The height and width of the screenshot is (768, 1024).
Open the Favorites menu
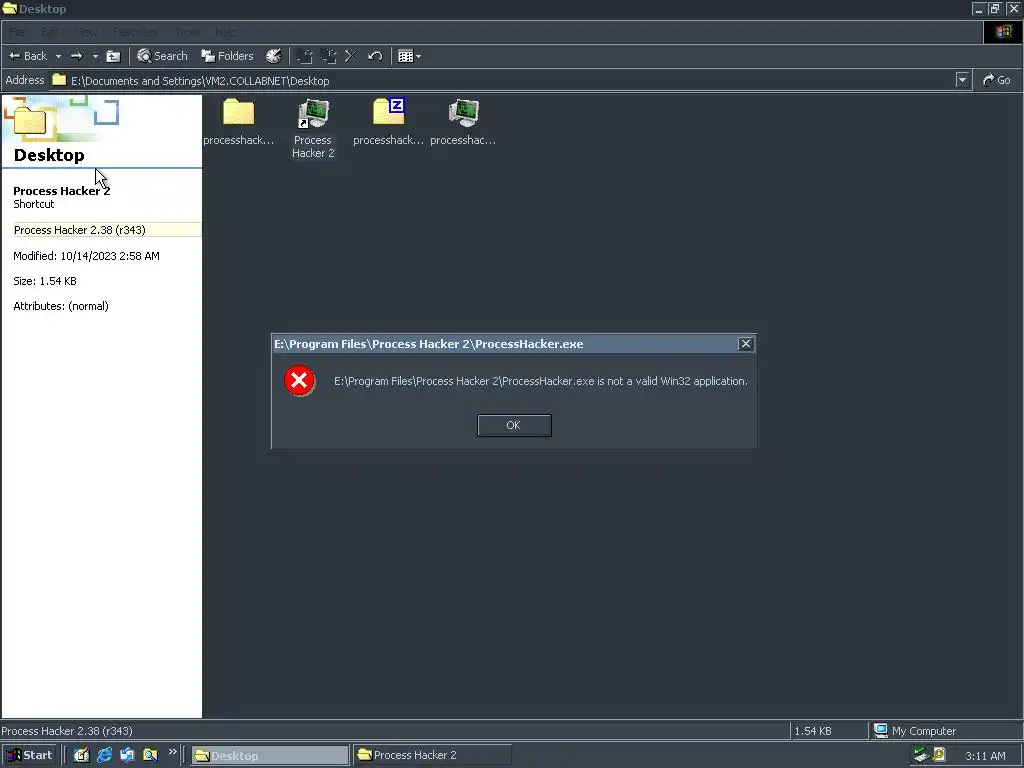tap(135, 32)
